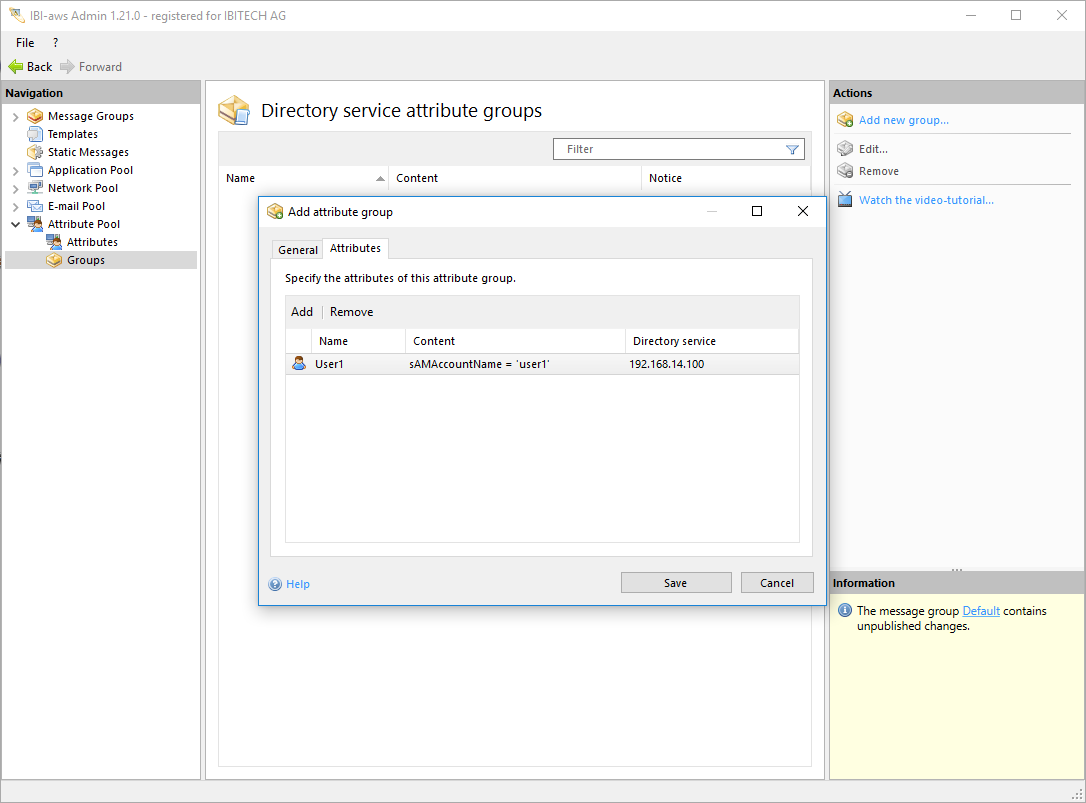Click the Attributes icon under Attribute Pool

[54, 242]
